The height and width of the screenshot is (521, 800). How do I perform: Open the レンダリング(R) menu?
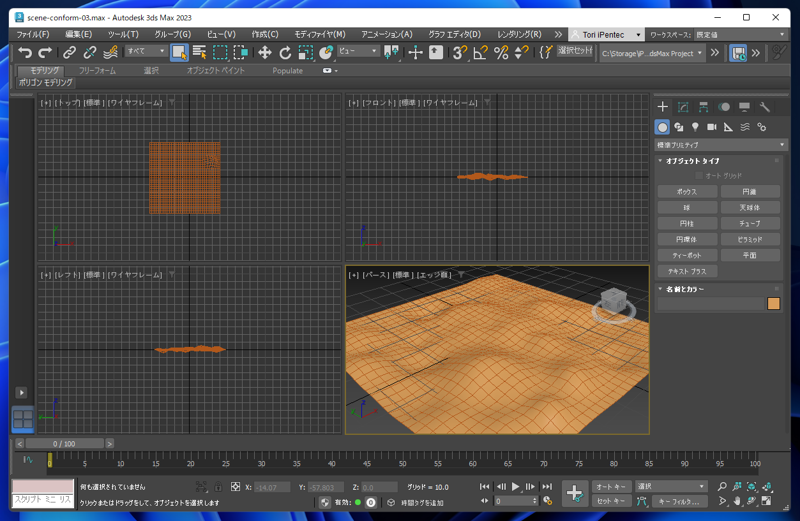(x=519, y=34)
